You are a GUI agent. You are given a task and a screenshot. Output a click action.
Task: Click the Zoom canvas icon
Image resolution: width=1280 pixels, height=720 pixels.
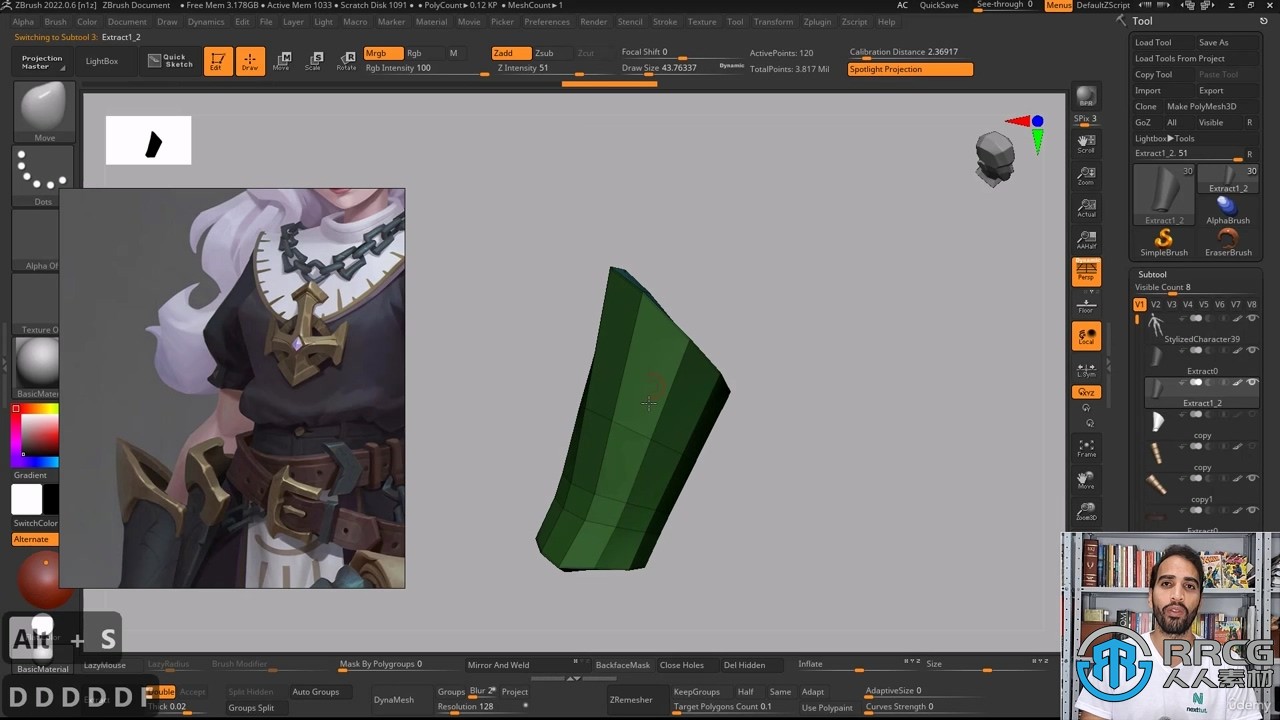tap(1086, 176)
